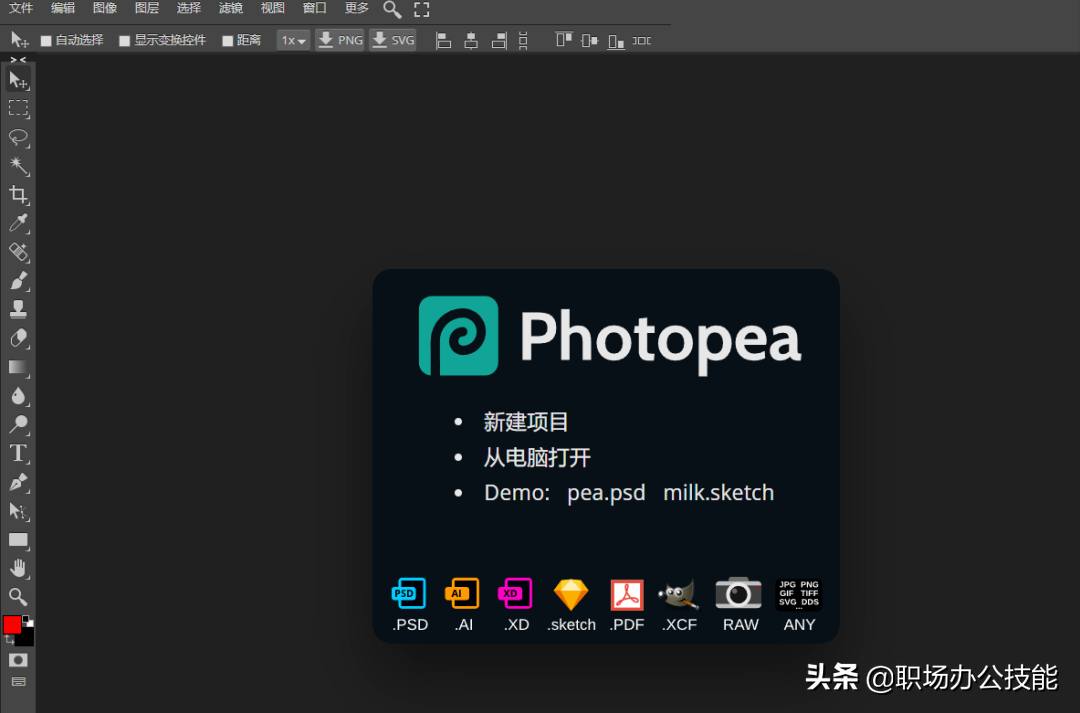
Task: Open the 1x scale dropdown
Action: pyautogui.click(x=293, y=41)
